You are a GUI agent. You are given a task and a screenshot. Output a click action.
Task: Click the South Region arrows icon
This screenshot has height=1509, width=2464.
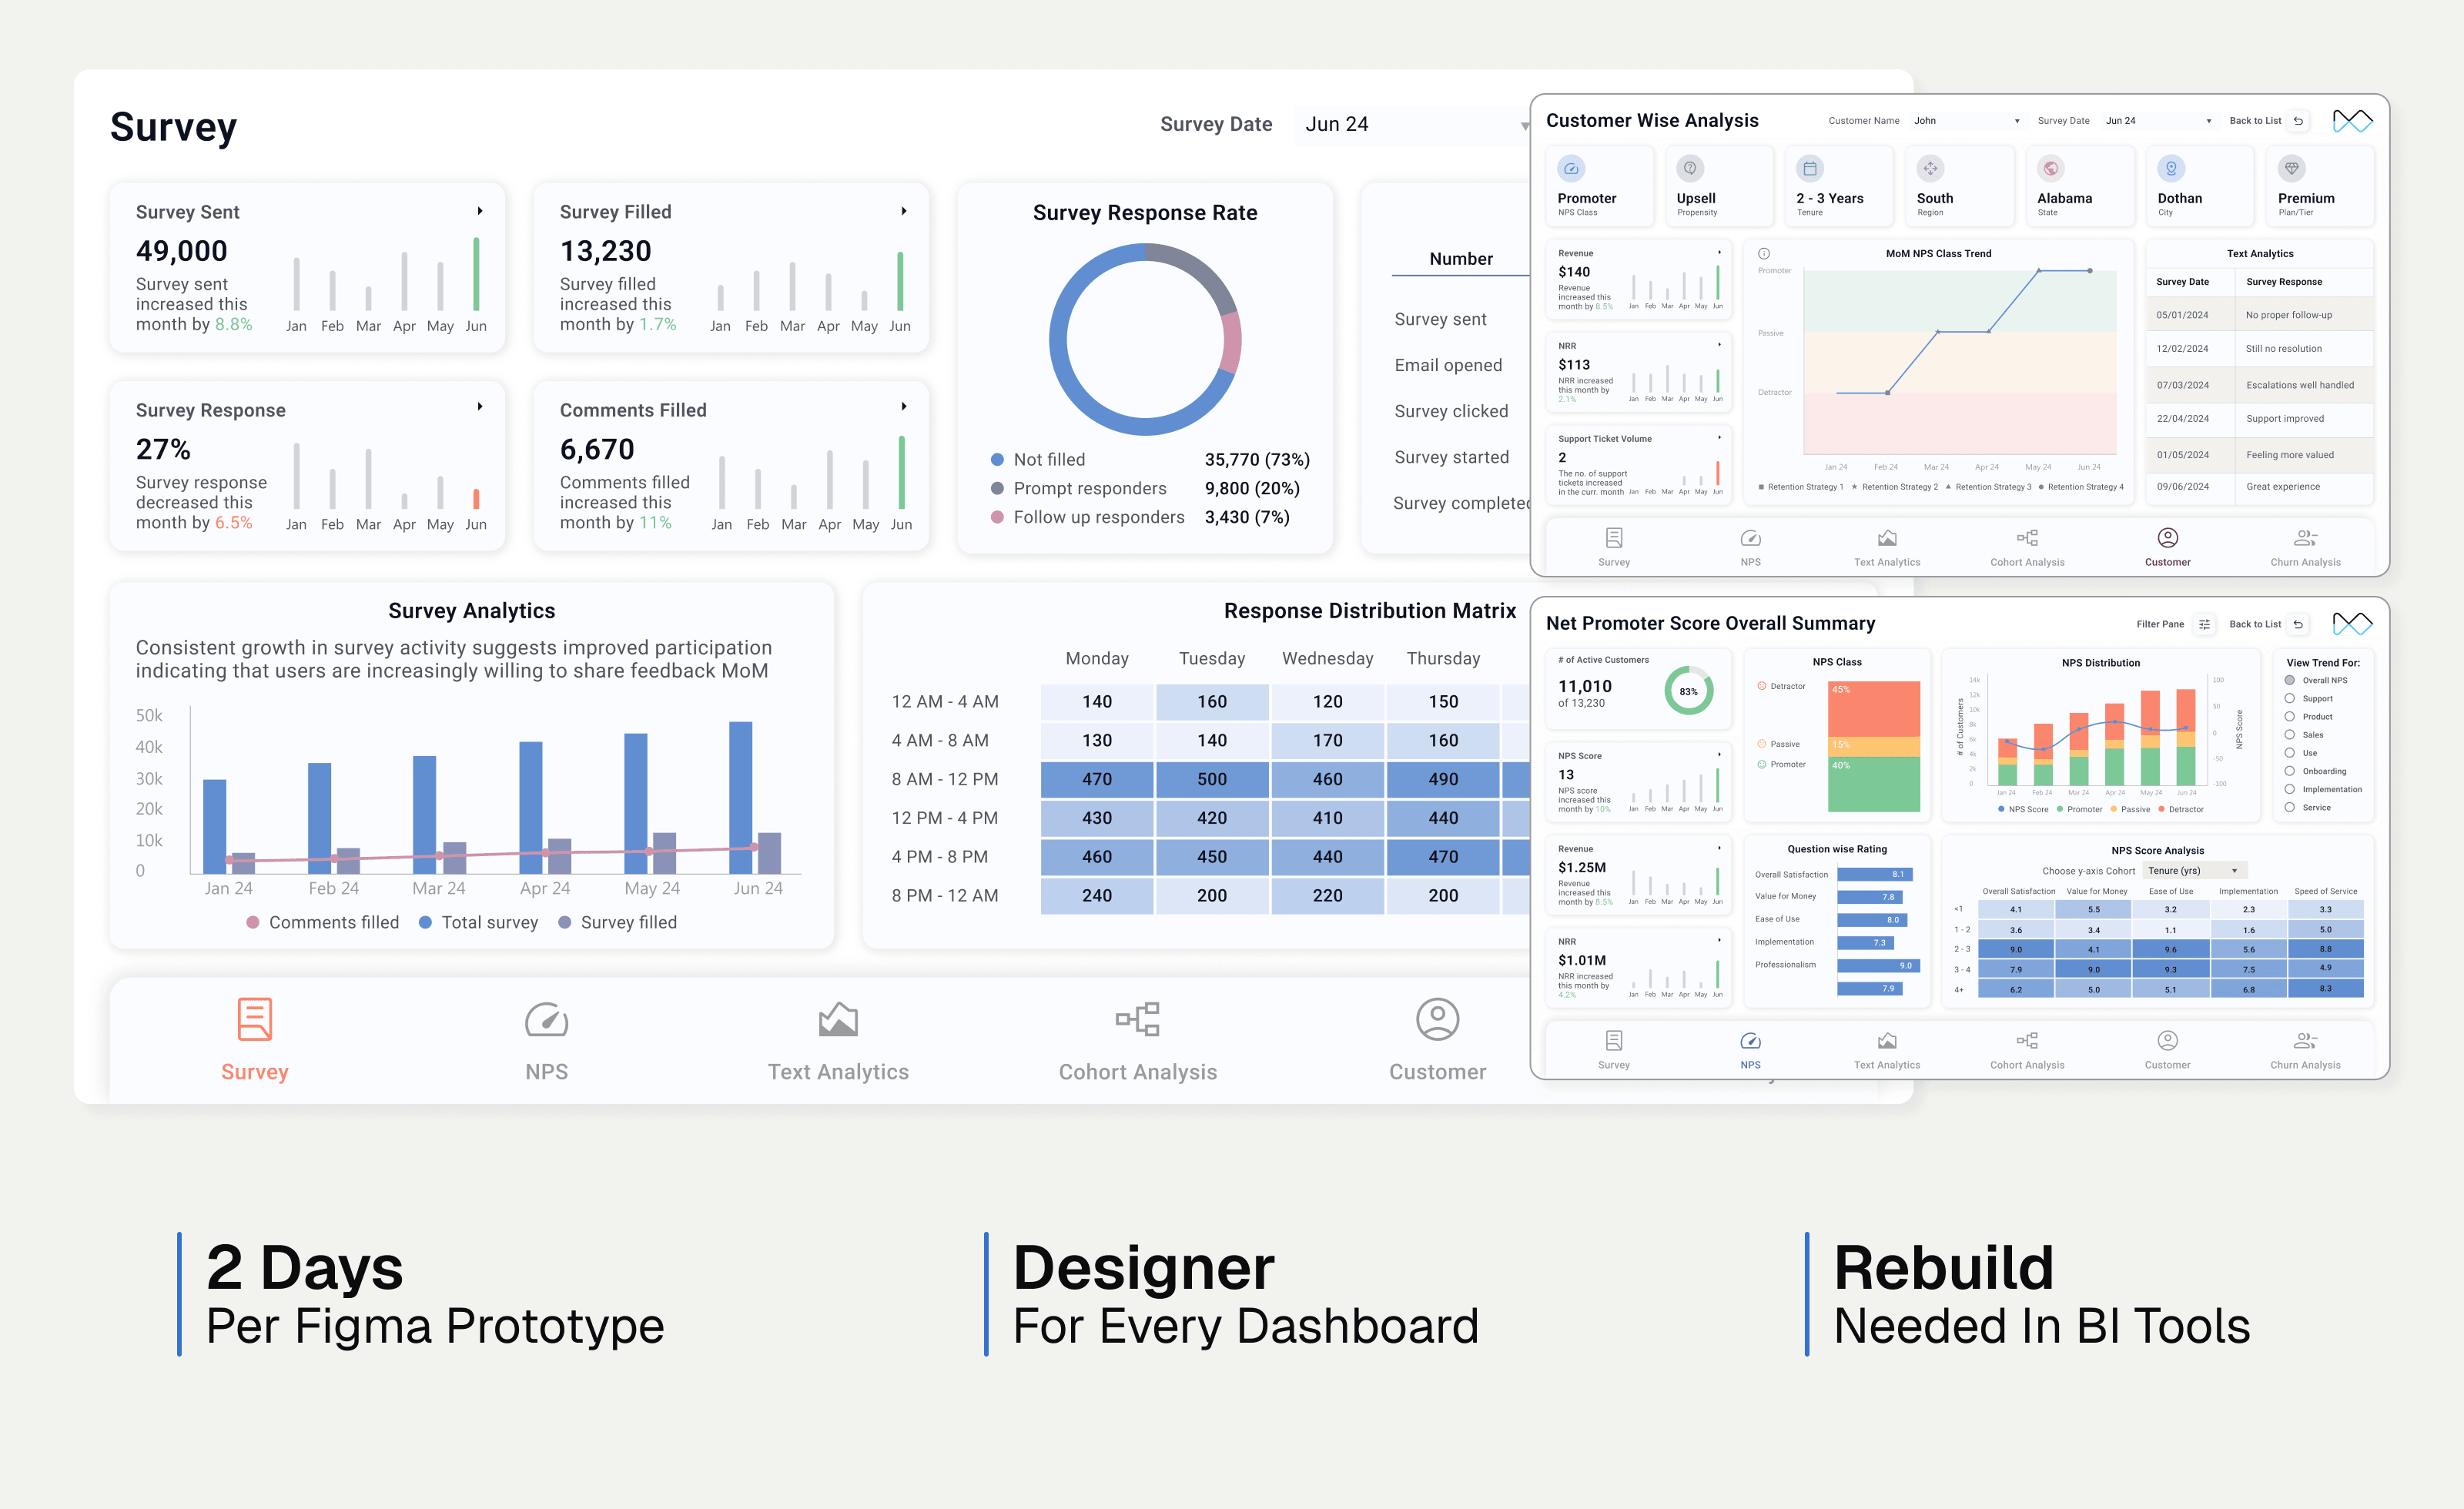tap(1930, 168)
